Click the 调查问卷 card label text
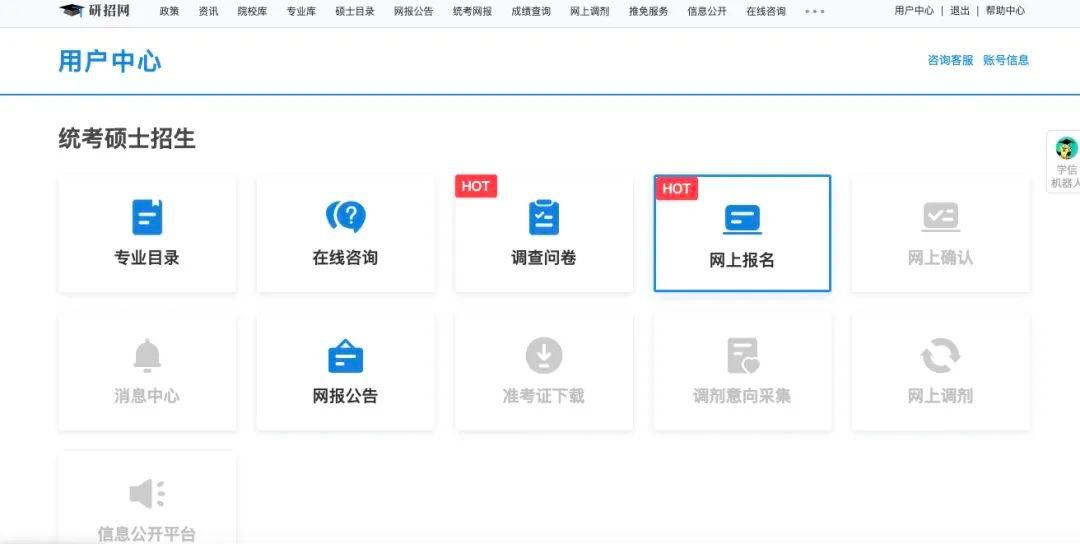Image resolution: width=1080 pixels, height=544 pixels. pyautogui.click(x=543, y=258)
